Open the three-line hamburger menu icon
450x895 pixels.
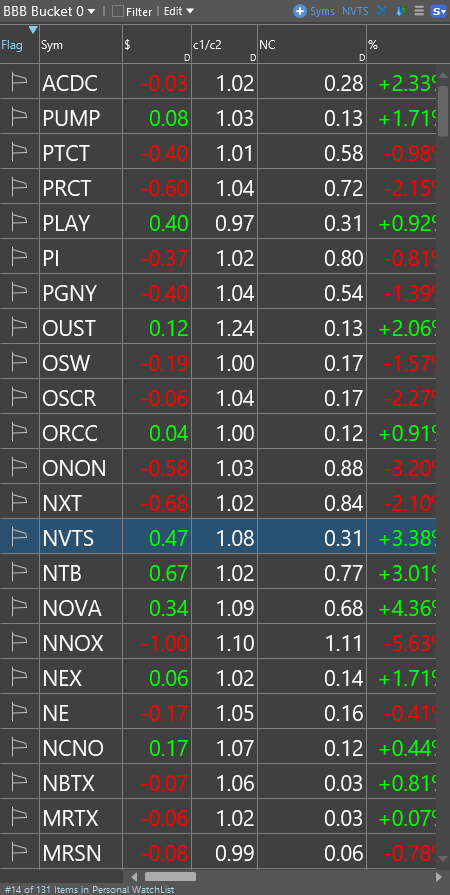[x=419, y=11]
